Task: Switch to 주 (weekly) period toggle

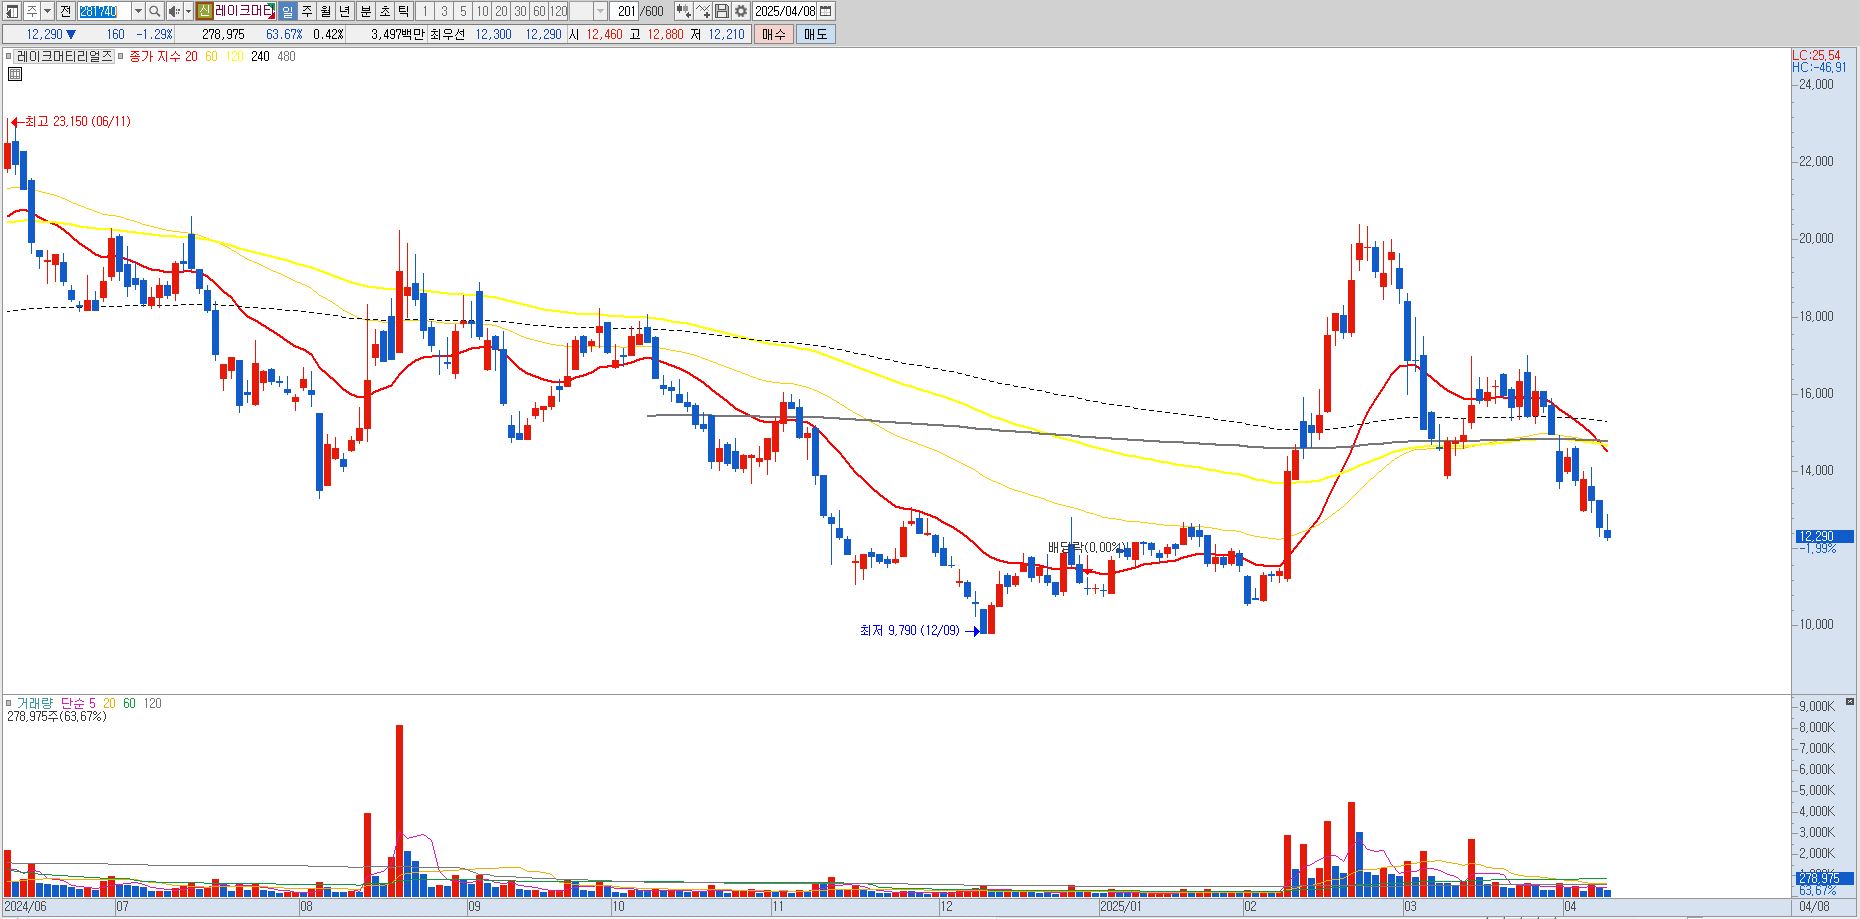Action: click(306, 11)
